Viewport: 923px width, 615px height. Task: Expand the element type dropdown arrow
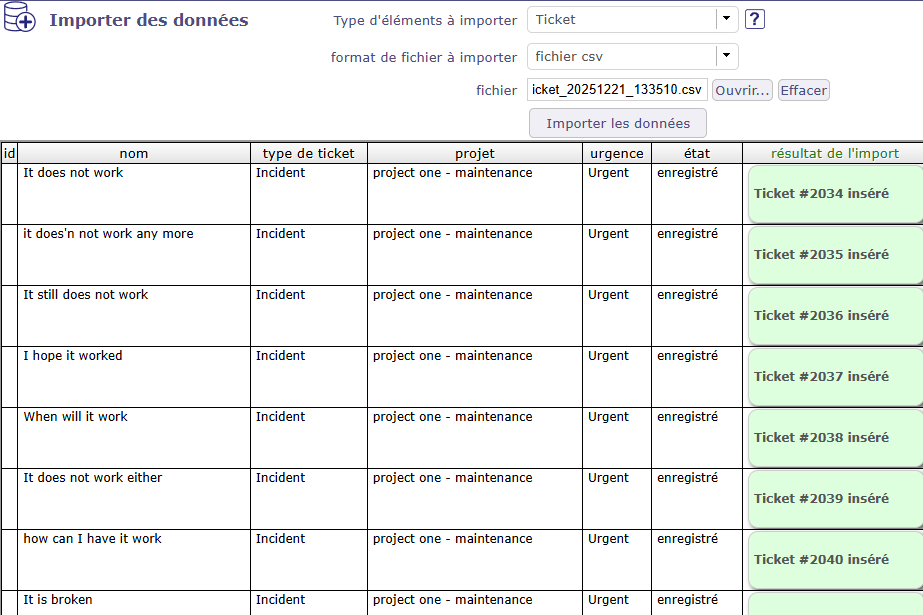pyautogui.click(x=727, y=19)
